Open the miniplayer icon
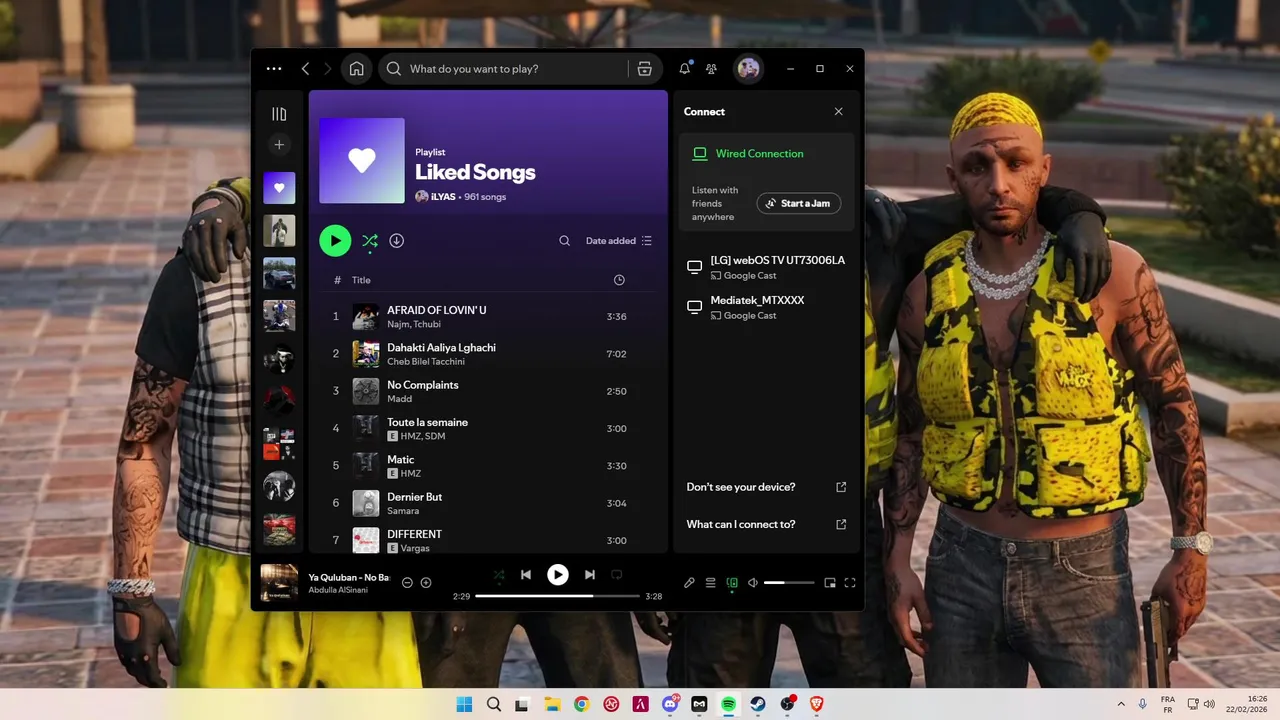 (x=829, y=583)
